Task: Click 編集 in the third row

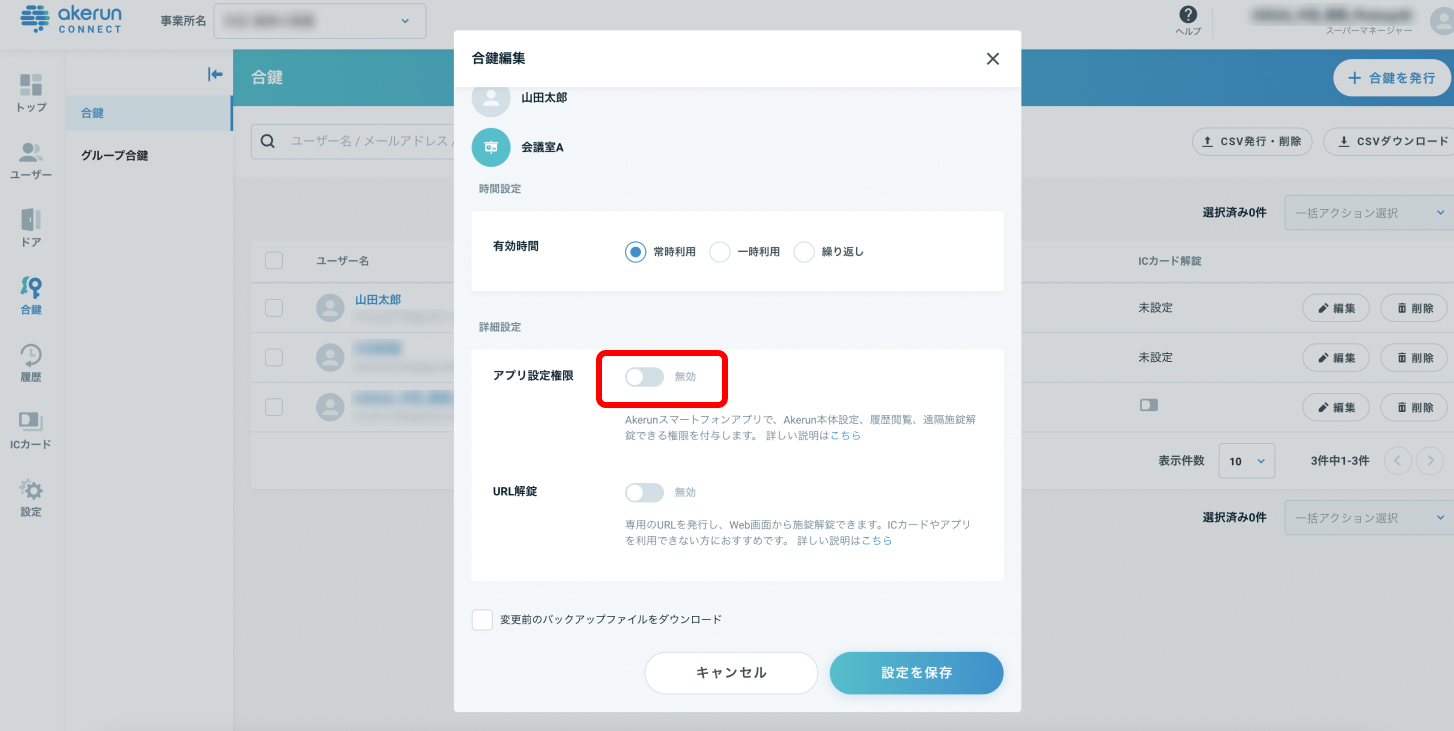Action: click(1336, 407)
